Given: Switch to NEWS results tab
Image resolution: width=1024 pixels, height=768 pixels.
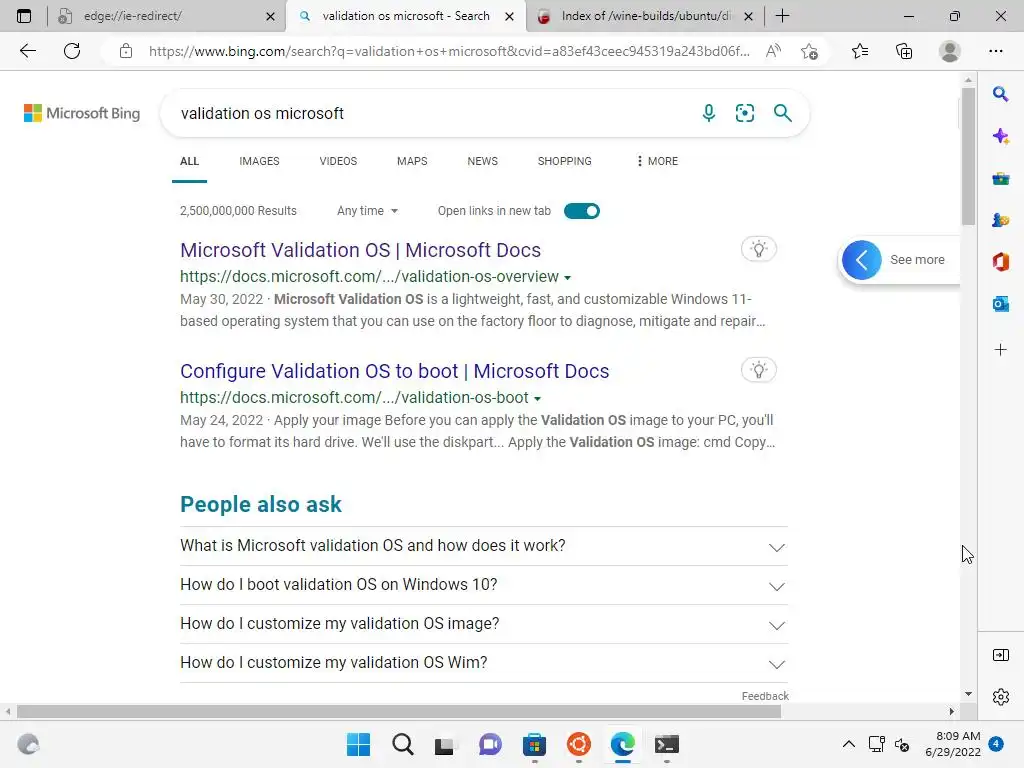Looking at the screenshot, I should pyautogui.click(x=483, y=161).
